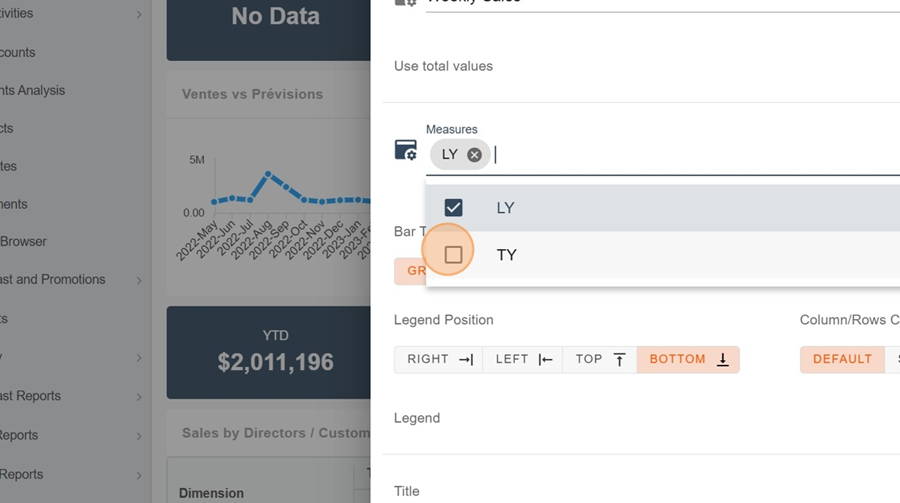The width and height of the screenshot is (900, 503).
Task: Click the arrow icon on LEFT legend button
Action: click(545, 360)
